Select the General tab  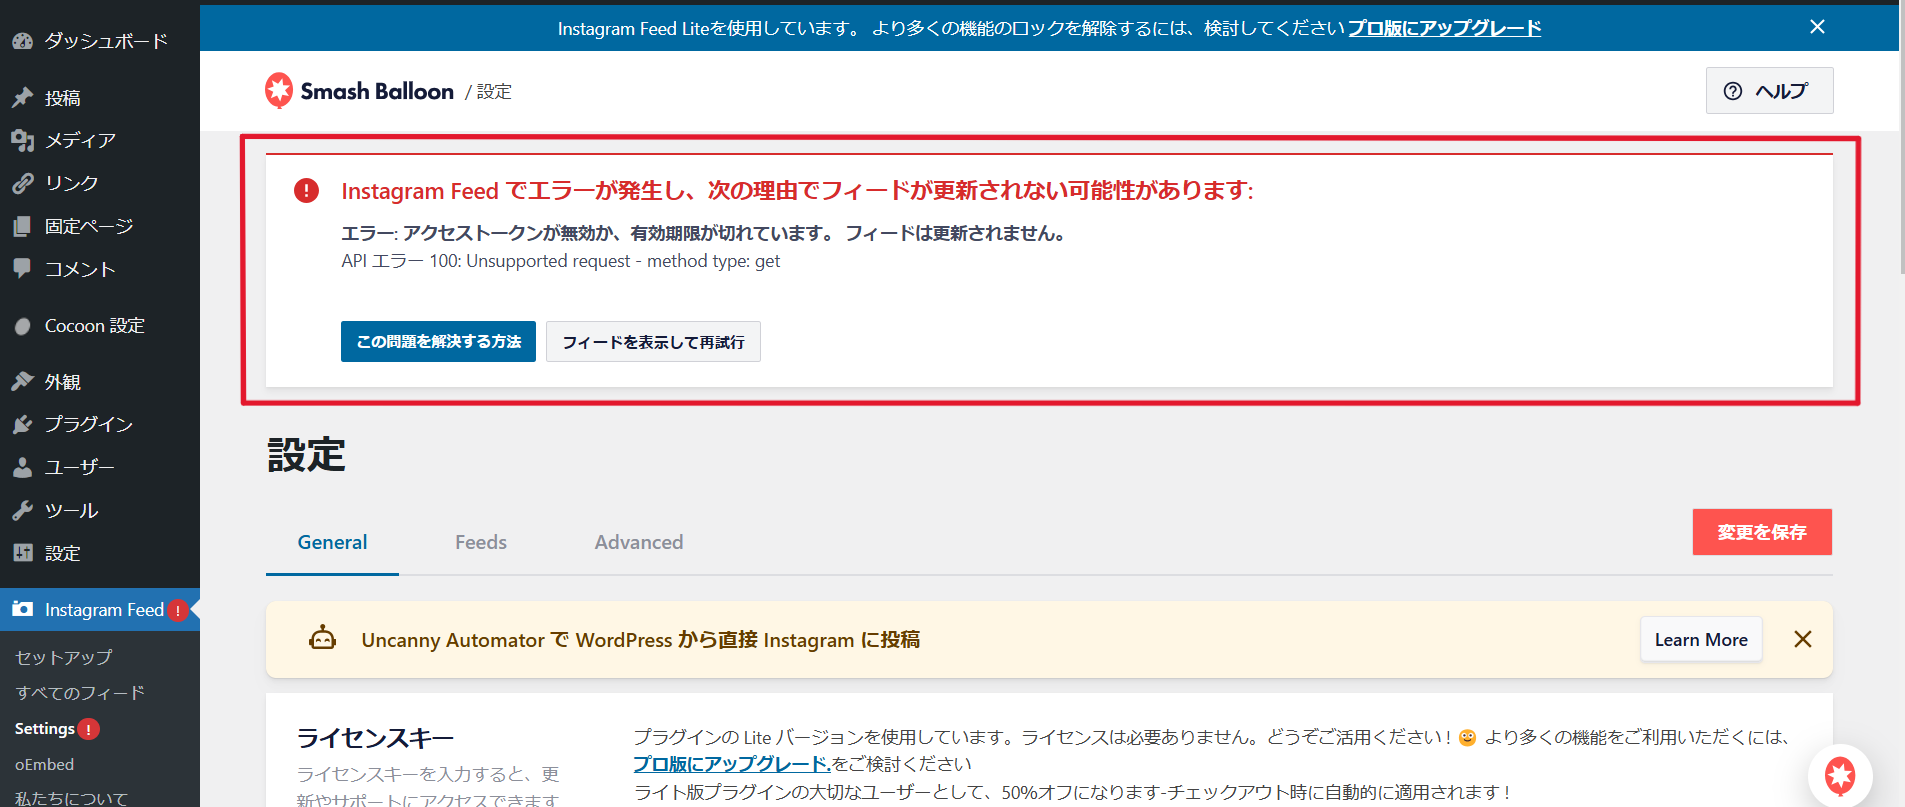(x=332, y=542)
